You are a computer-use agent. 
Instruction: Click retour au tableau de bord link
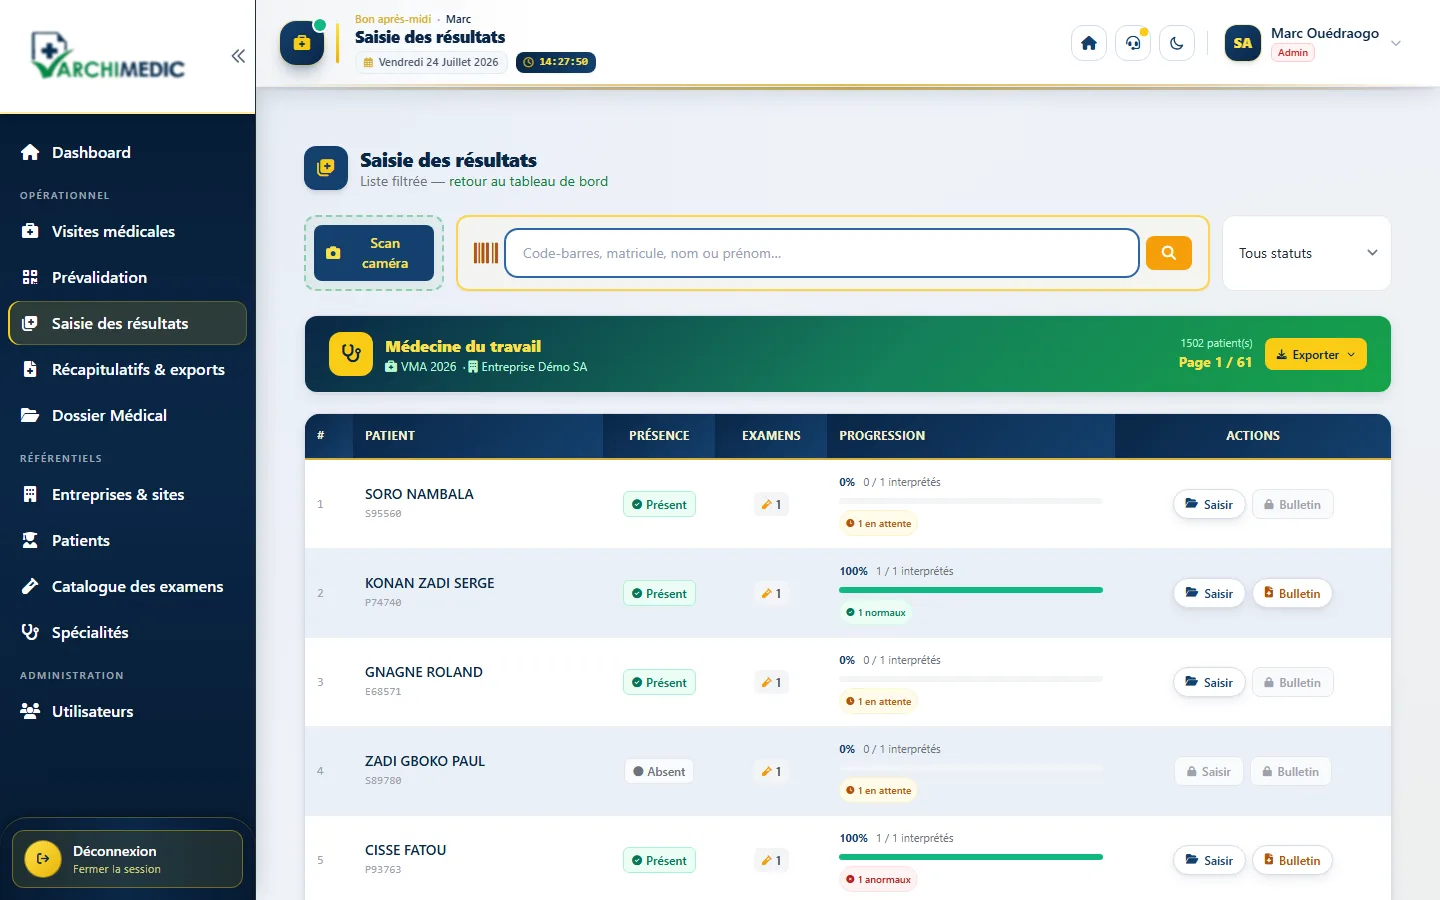[x=528, y=181]
